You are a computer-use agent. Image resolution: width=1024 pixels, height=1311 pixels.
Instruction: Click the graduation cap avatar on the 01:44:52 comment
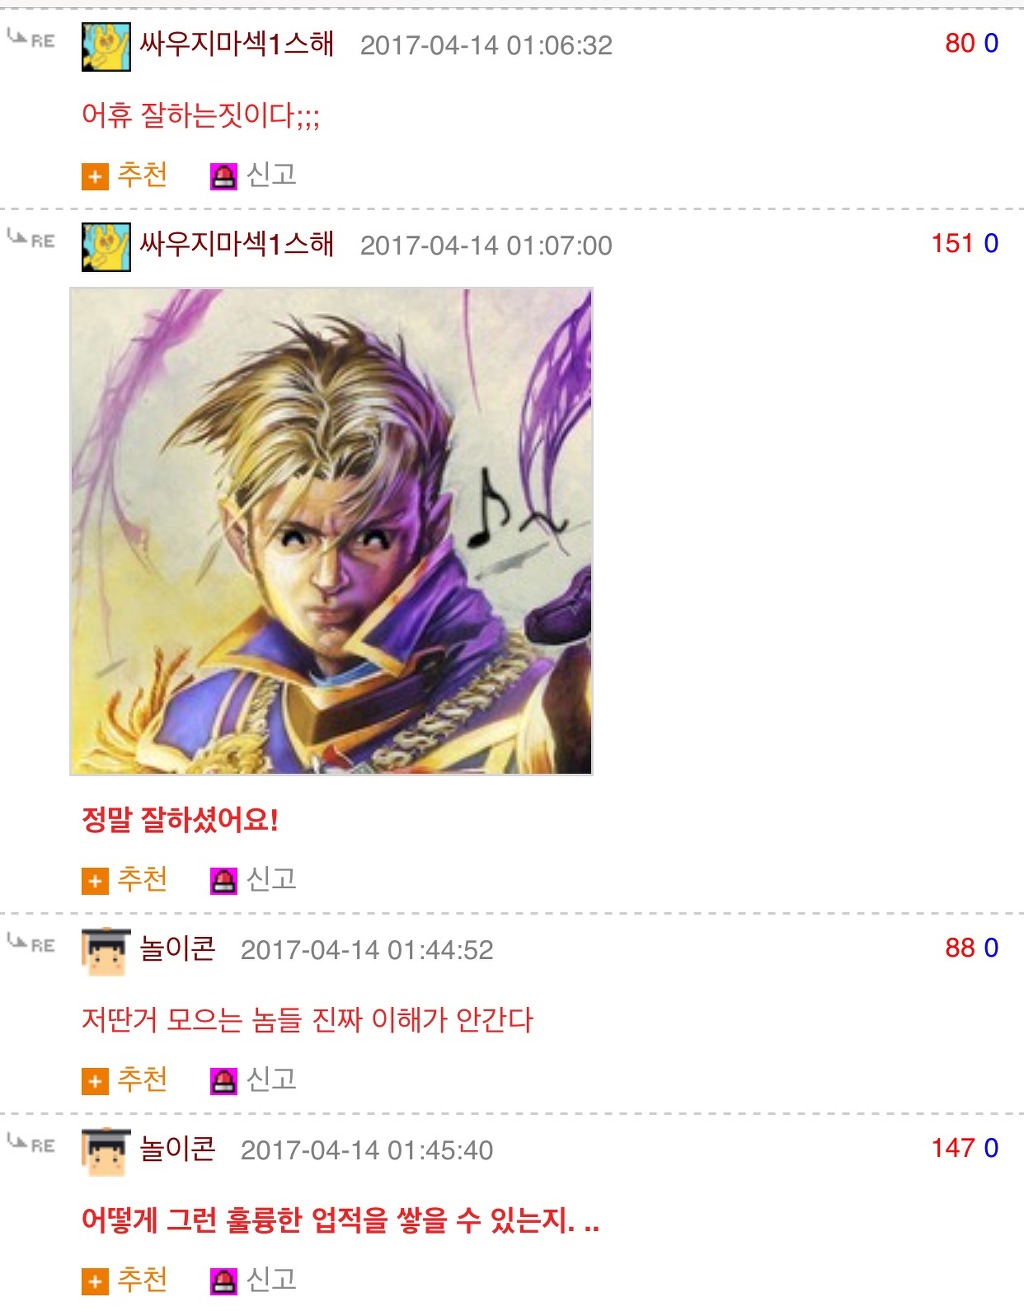[x=106, y=952]
